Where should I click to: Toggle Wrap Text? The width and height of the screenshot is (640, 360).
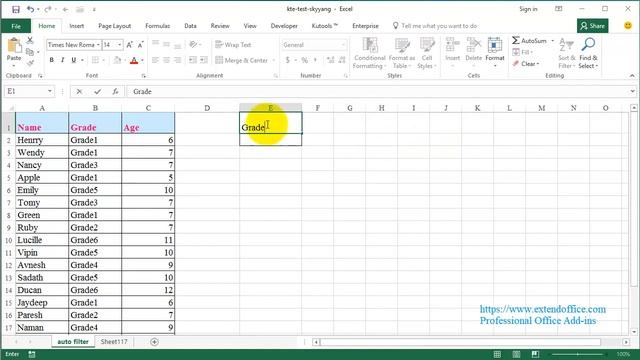pyautogui.click(x=233, y=45)
